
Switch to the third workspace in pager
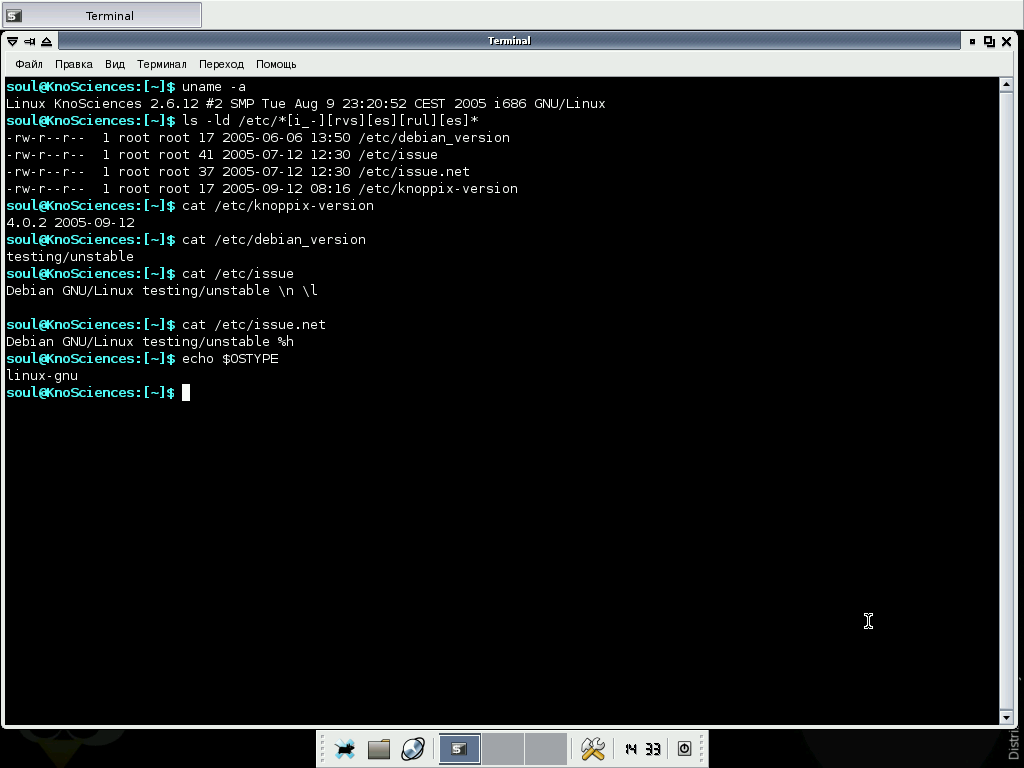[x=546, y=748]
